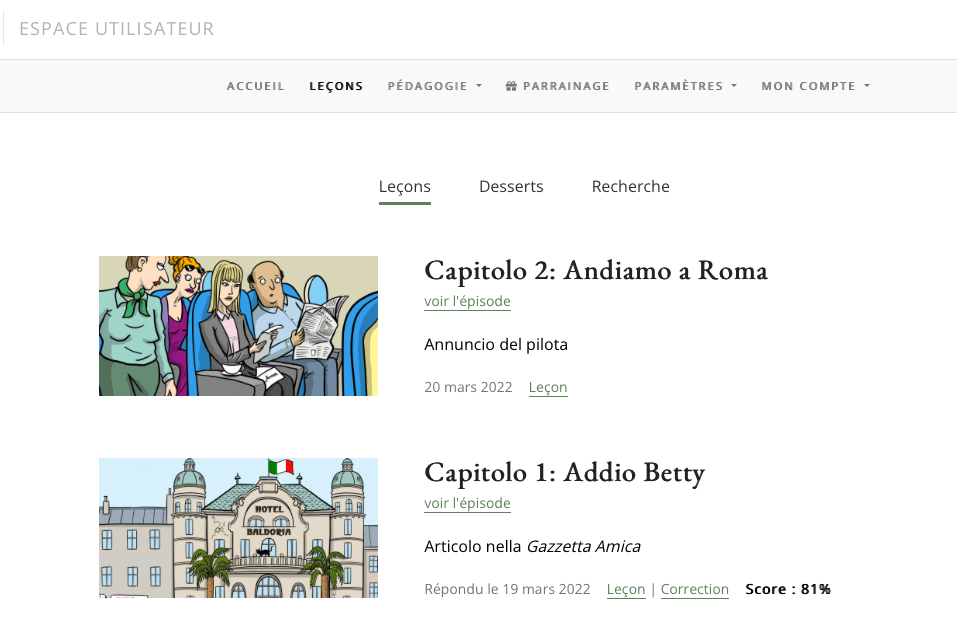Click the Score: 81% label
Screen dimensions: 957x630
tap(787, 590)
